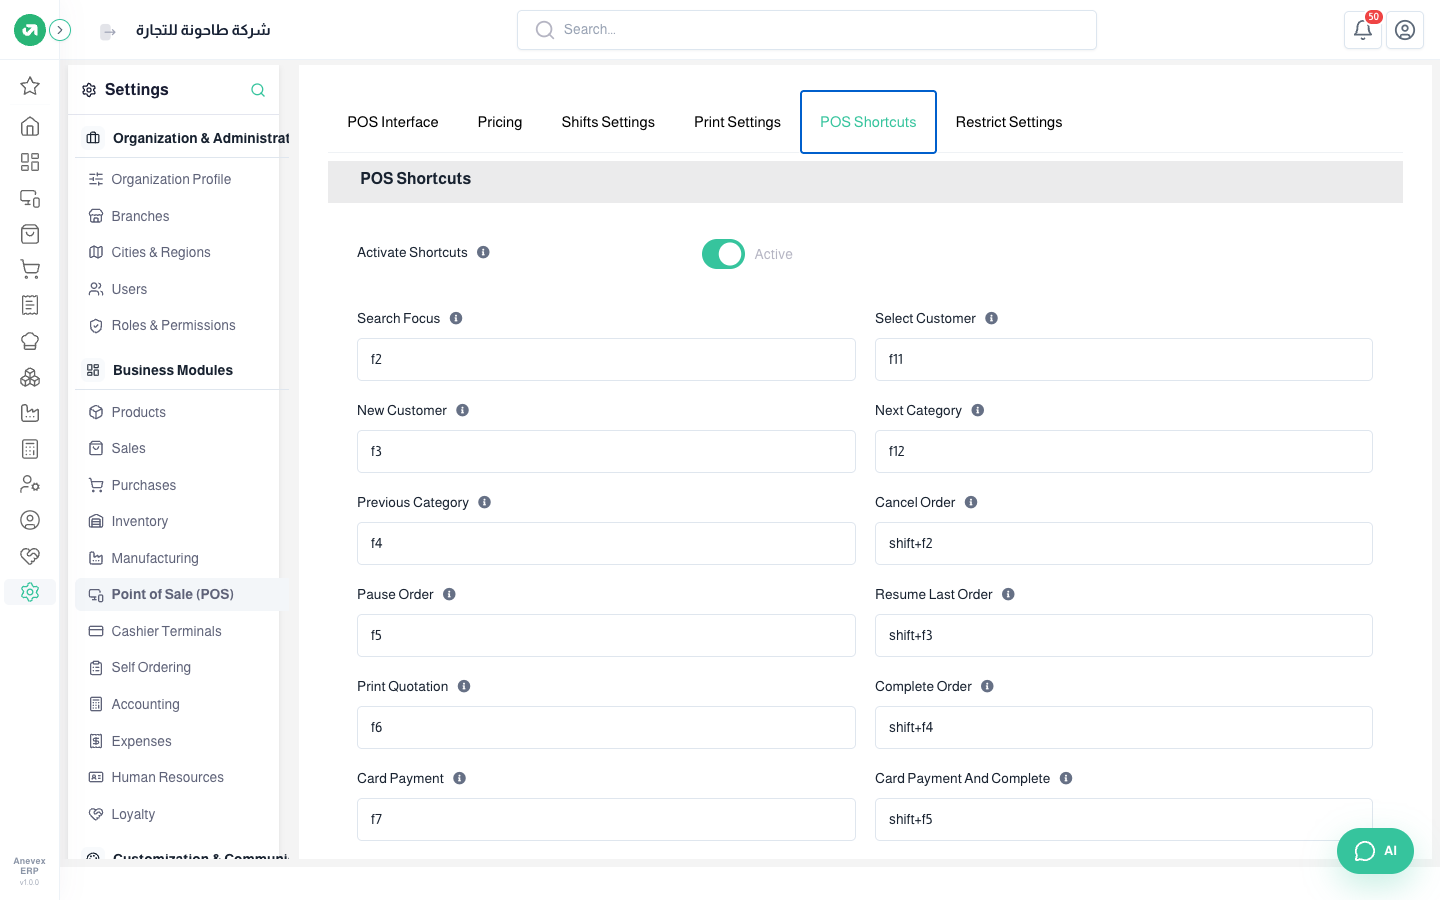Viewport: 1440px width, 900px height.
Task: Select the Restrict Settings tab
Action: pyautogui.click(x=1009, y=122)
